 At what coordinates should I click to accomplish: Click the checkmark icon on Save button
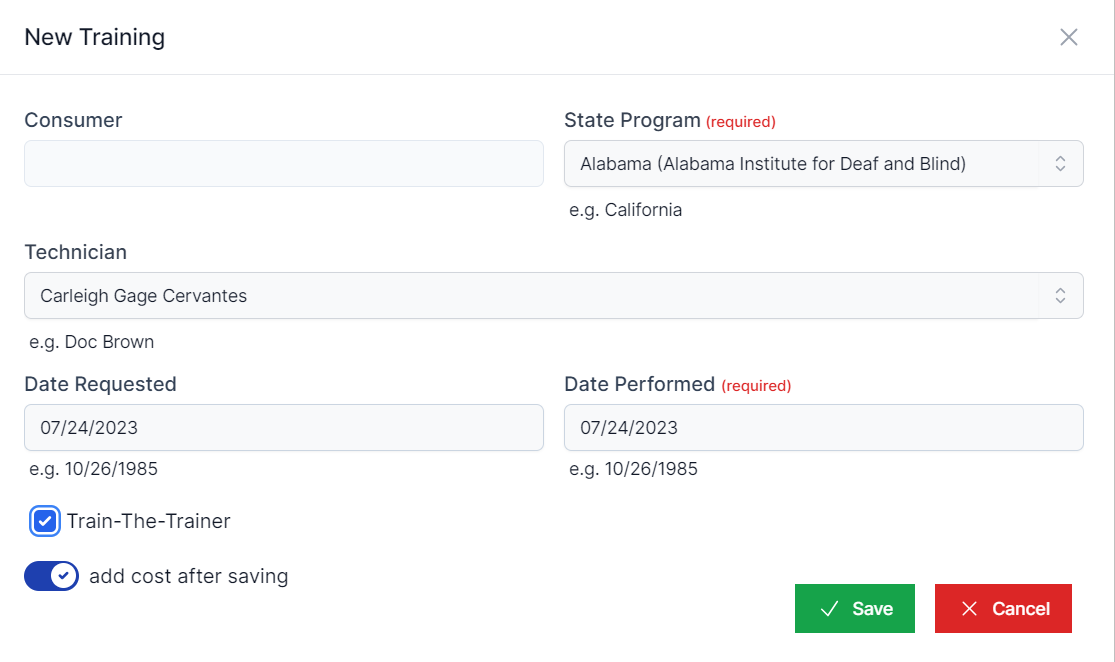coord(829,609)
